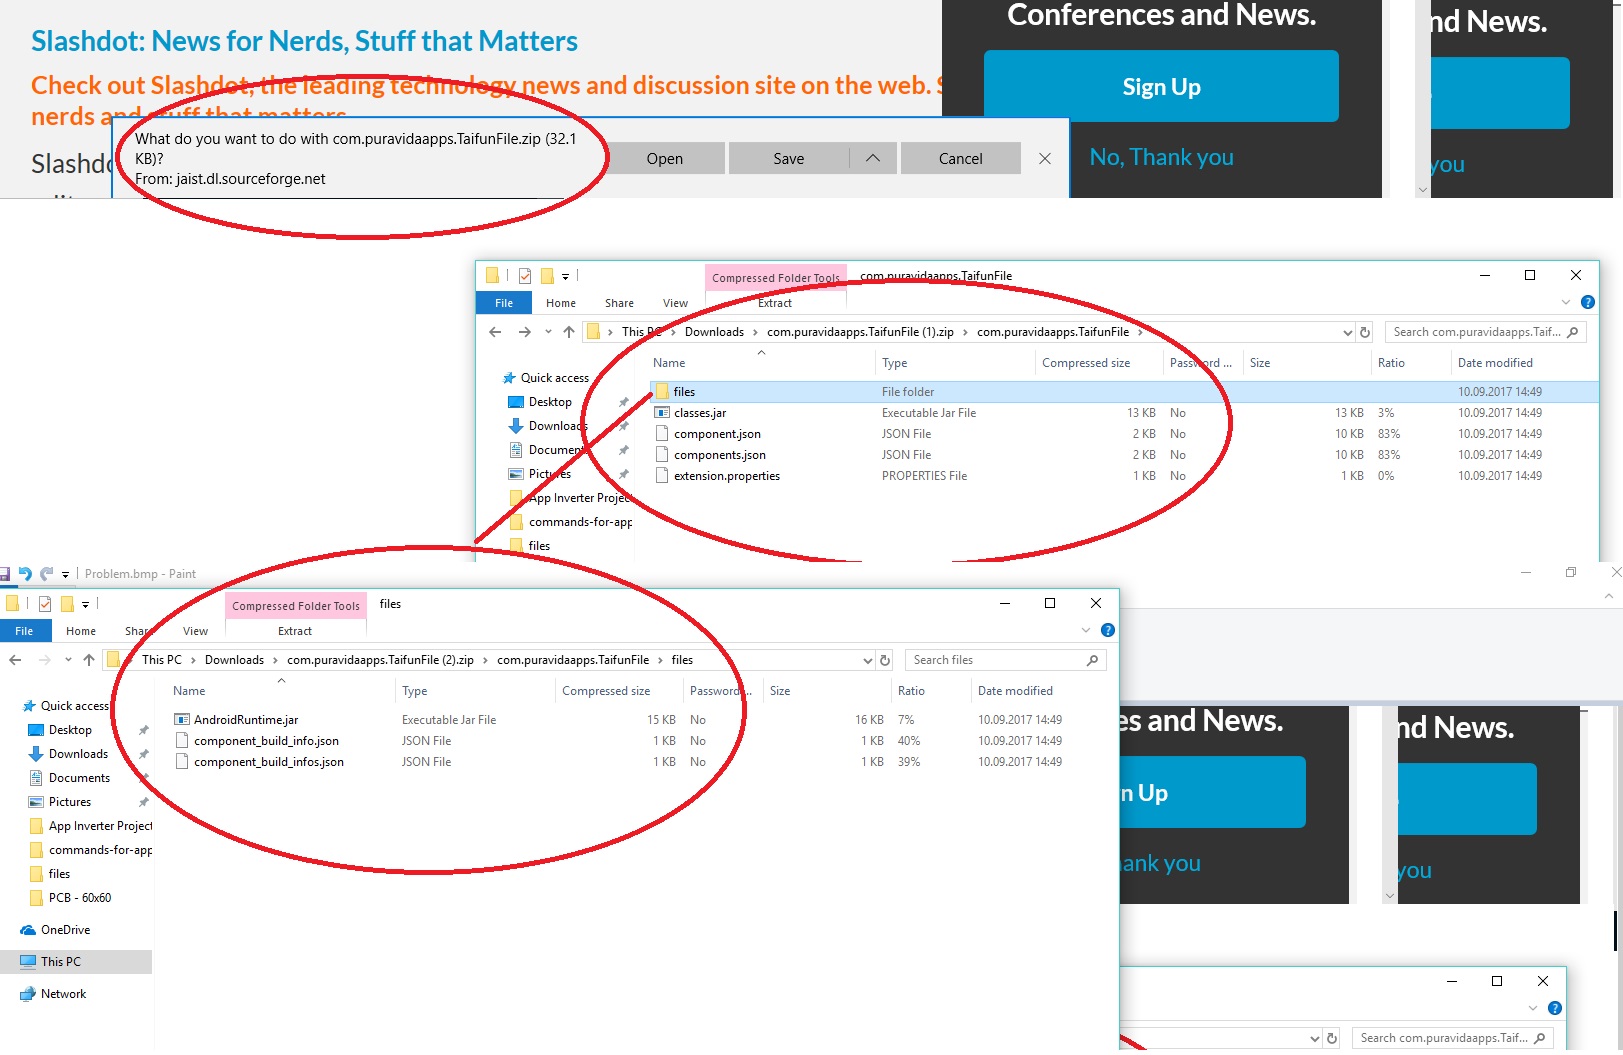
Task: Click the Up arrow in the TaifunFile window
Action: 569,332
